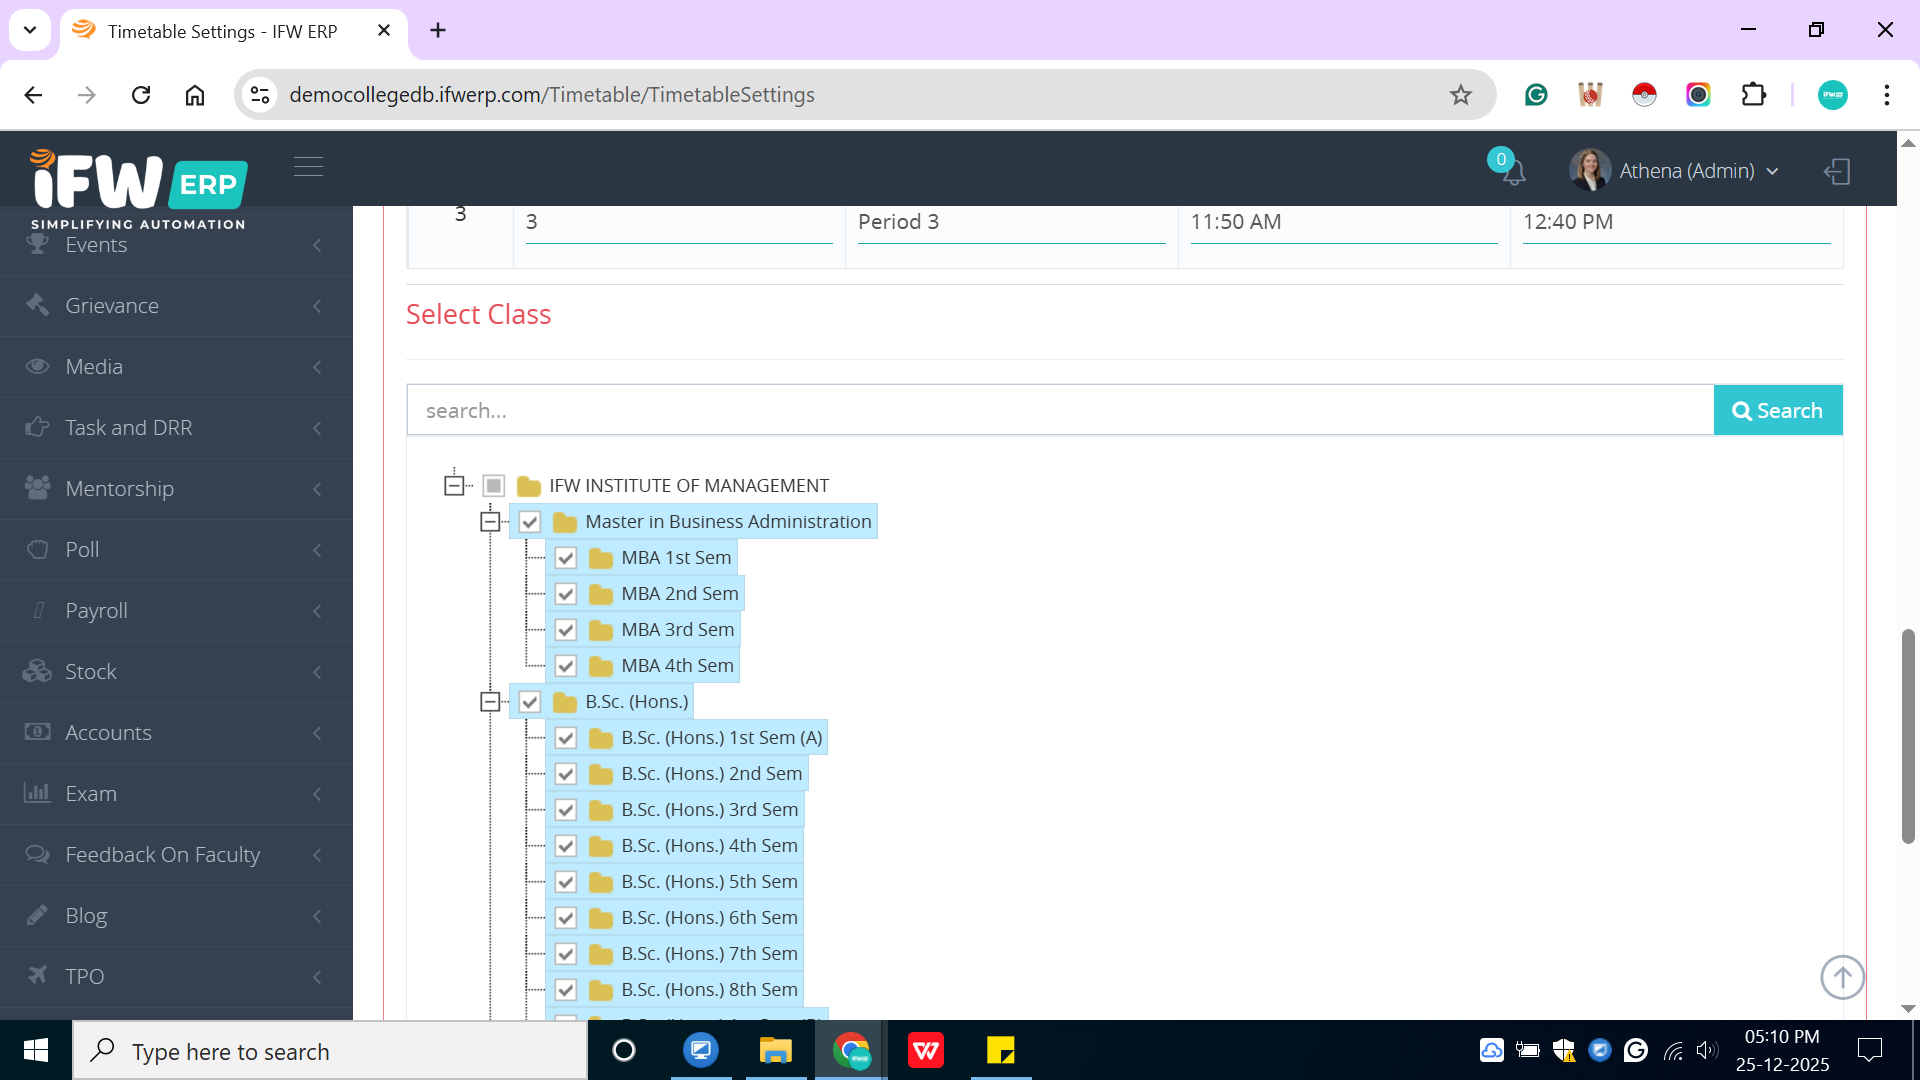Uncheck B.Sc. (Hons.) 3rd Sem checkbox
1920x1080 pixels.
pyautogui.click(x=566, y=810)
